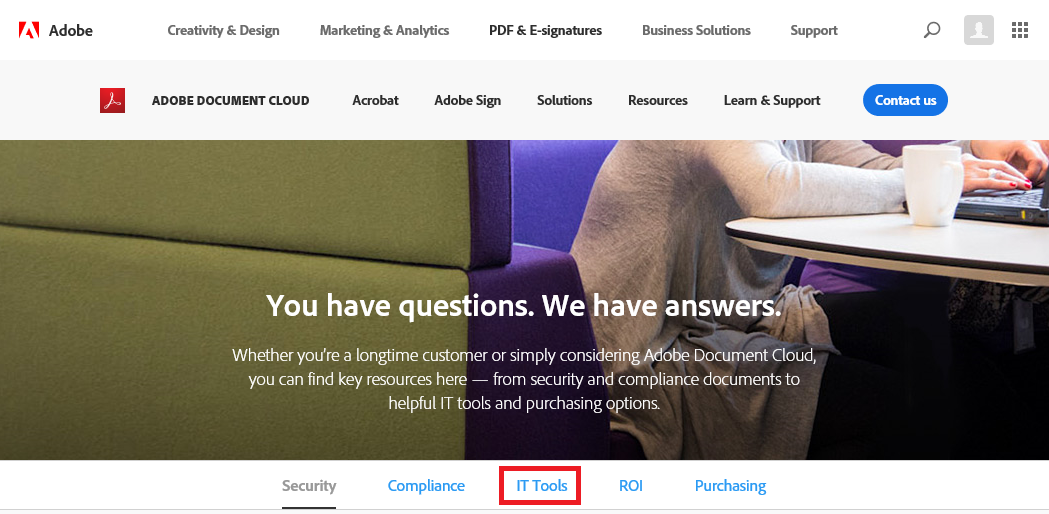Click the red Acrobat PDF icon
This screenshot has width=1049, height=514.
click(112, 100)
